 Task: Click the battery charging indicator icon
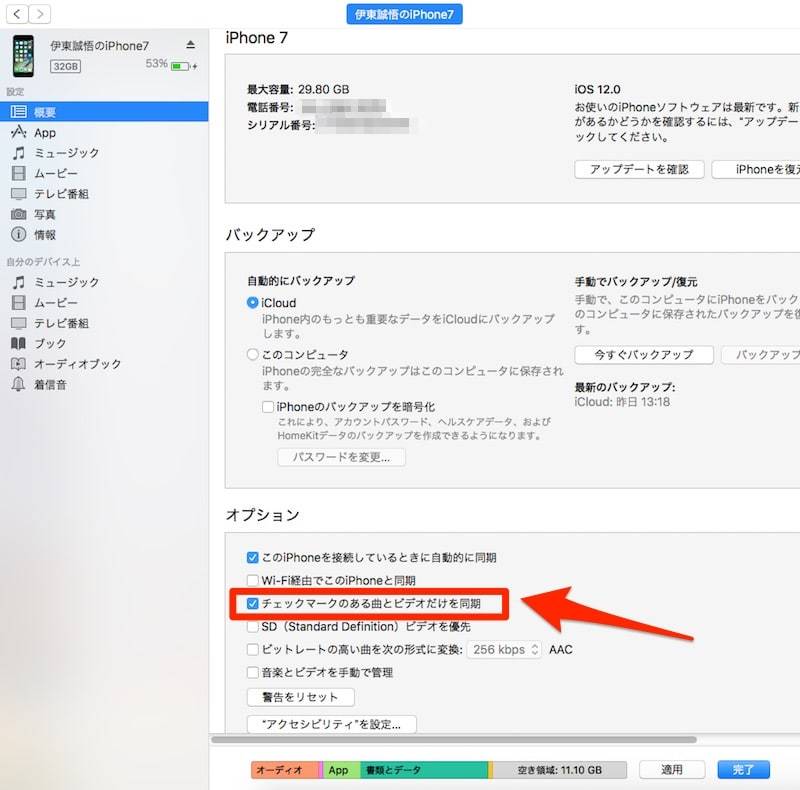184,66
